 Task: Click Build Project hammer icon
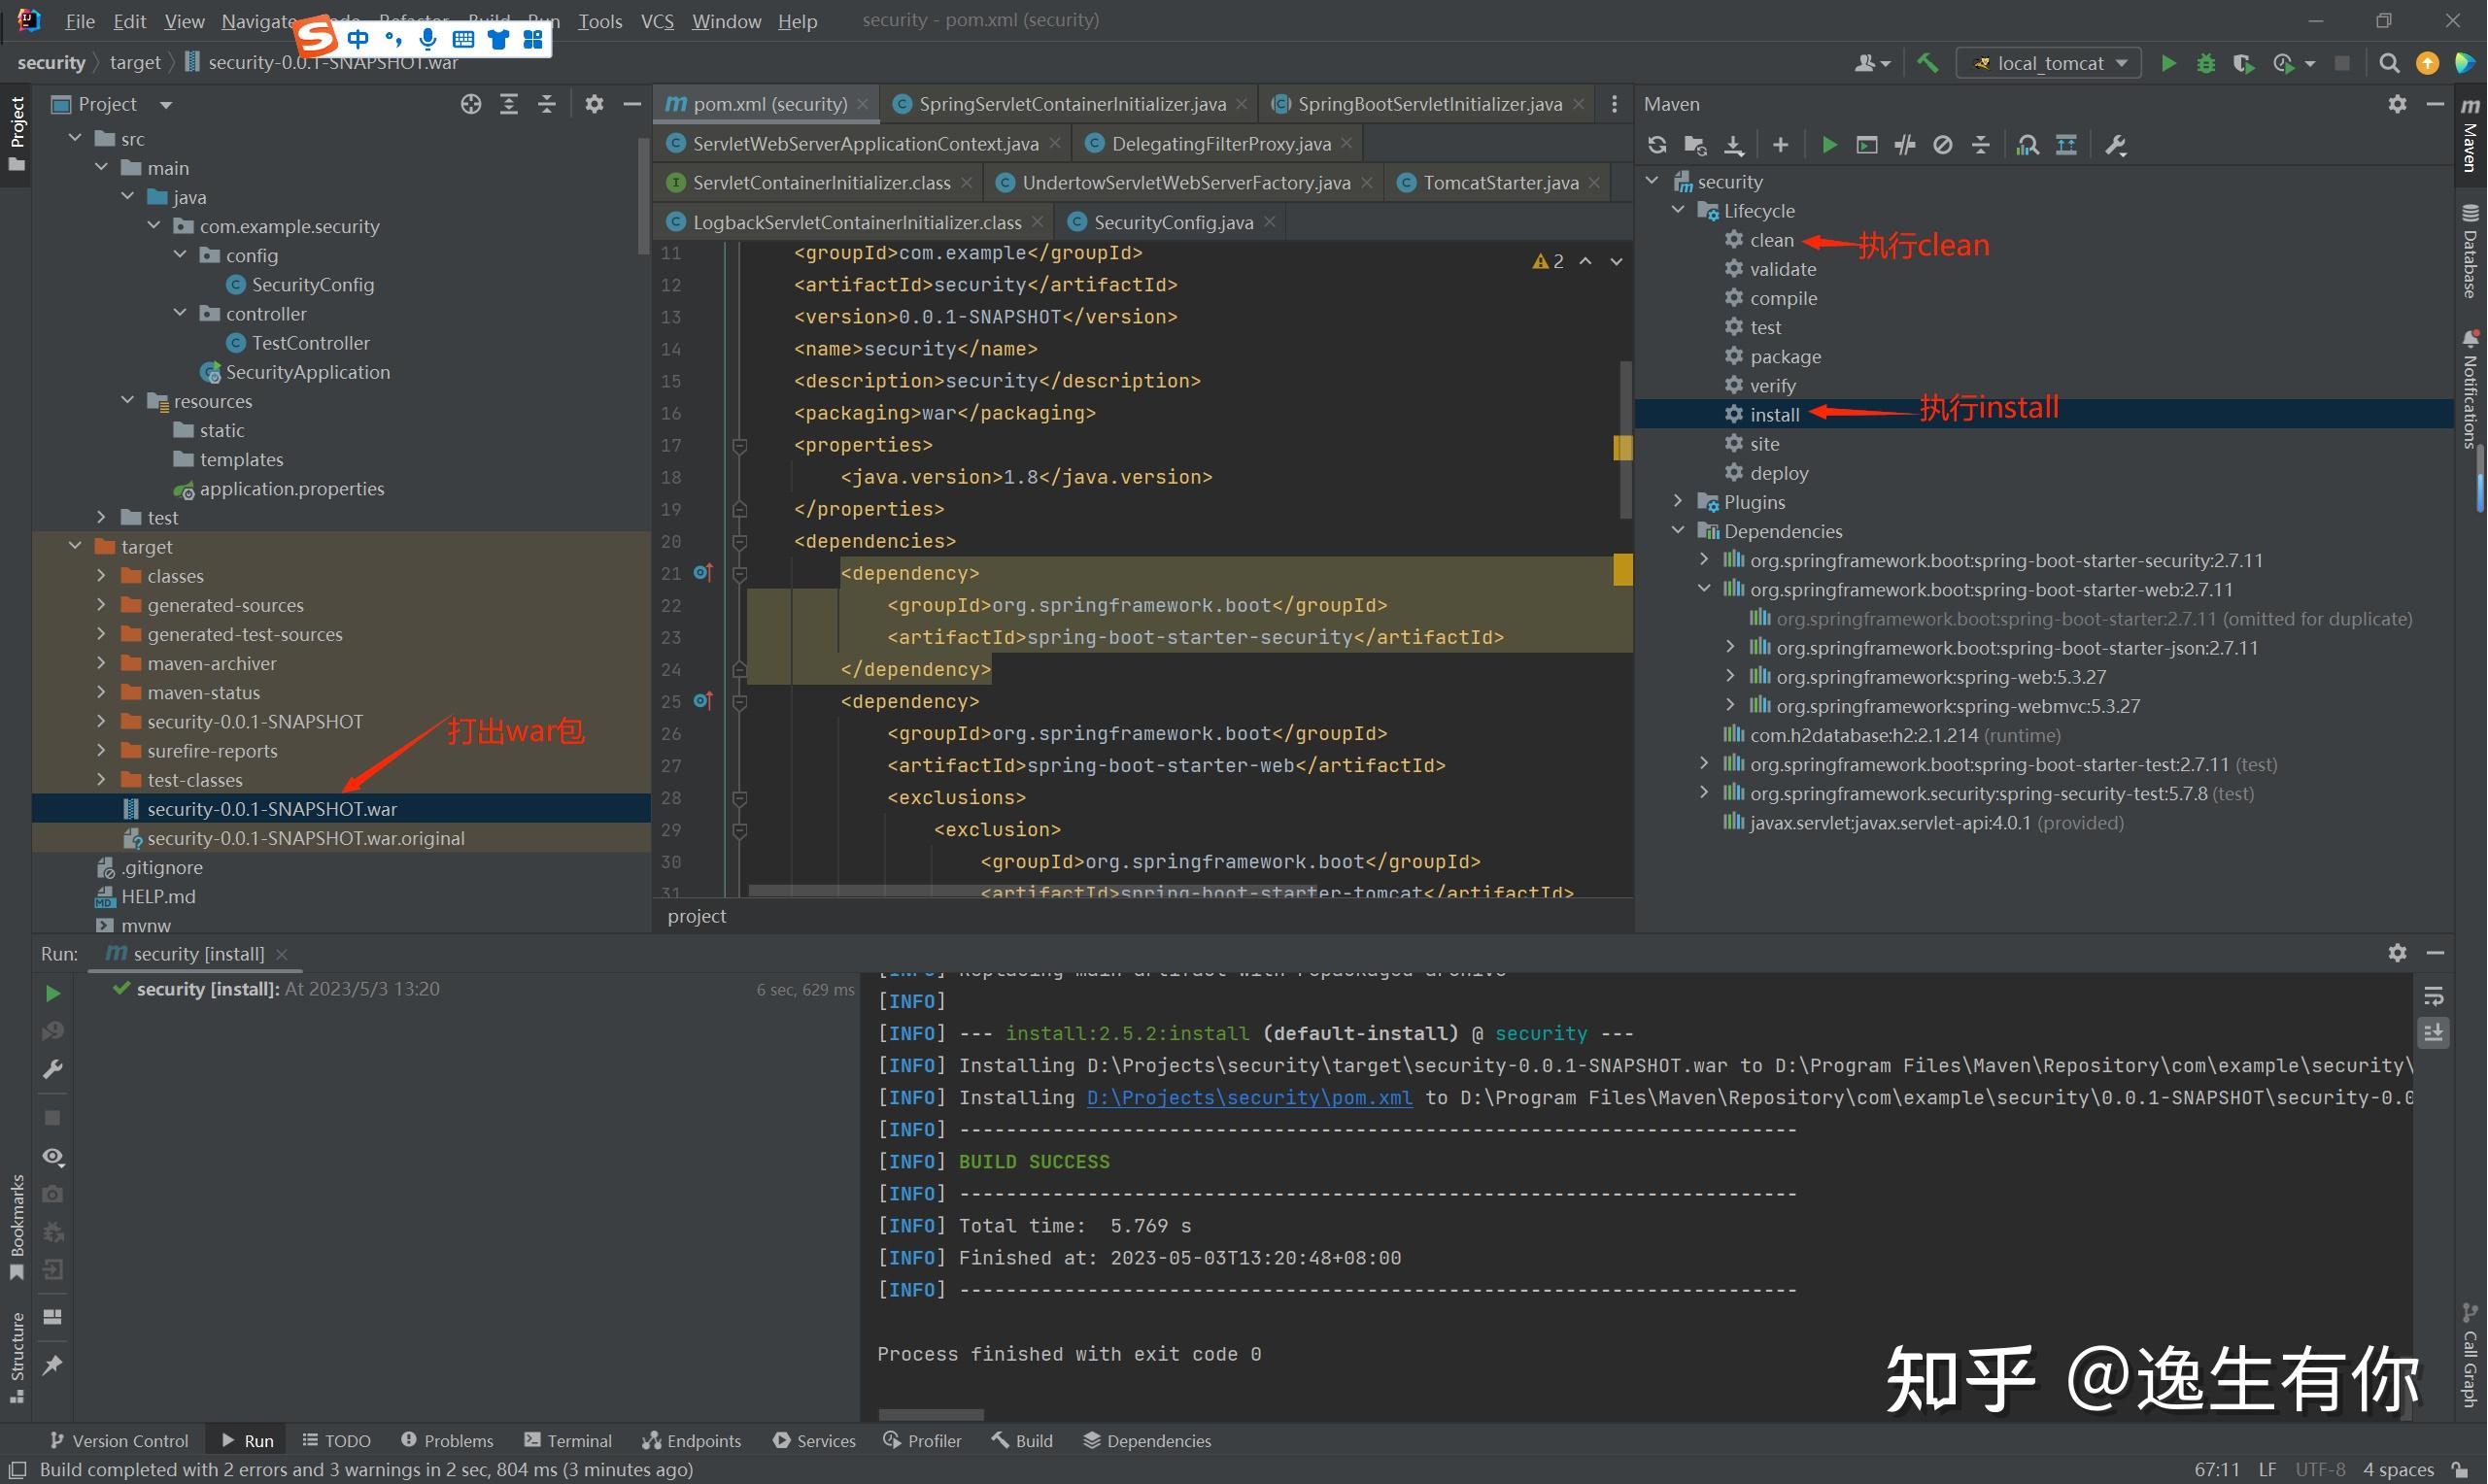(x=1927, y=63)
